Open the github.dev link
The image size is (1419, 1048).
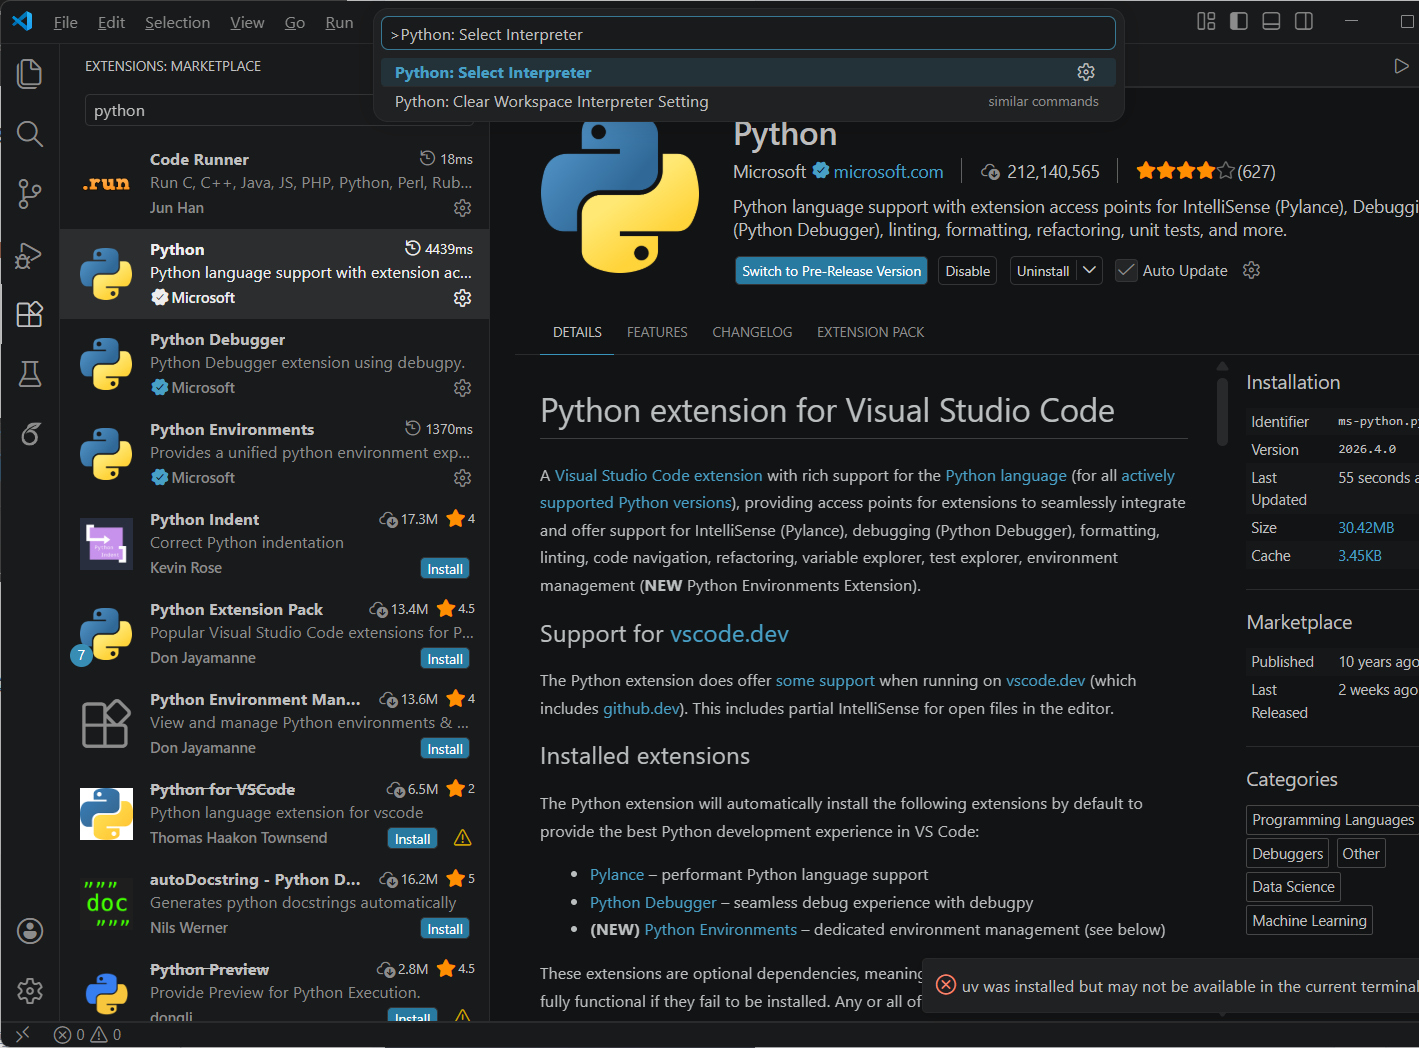pos(641,708)
